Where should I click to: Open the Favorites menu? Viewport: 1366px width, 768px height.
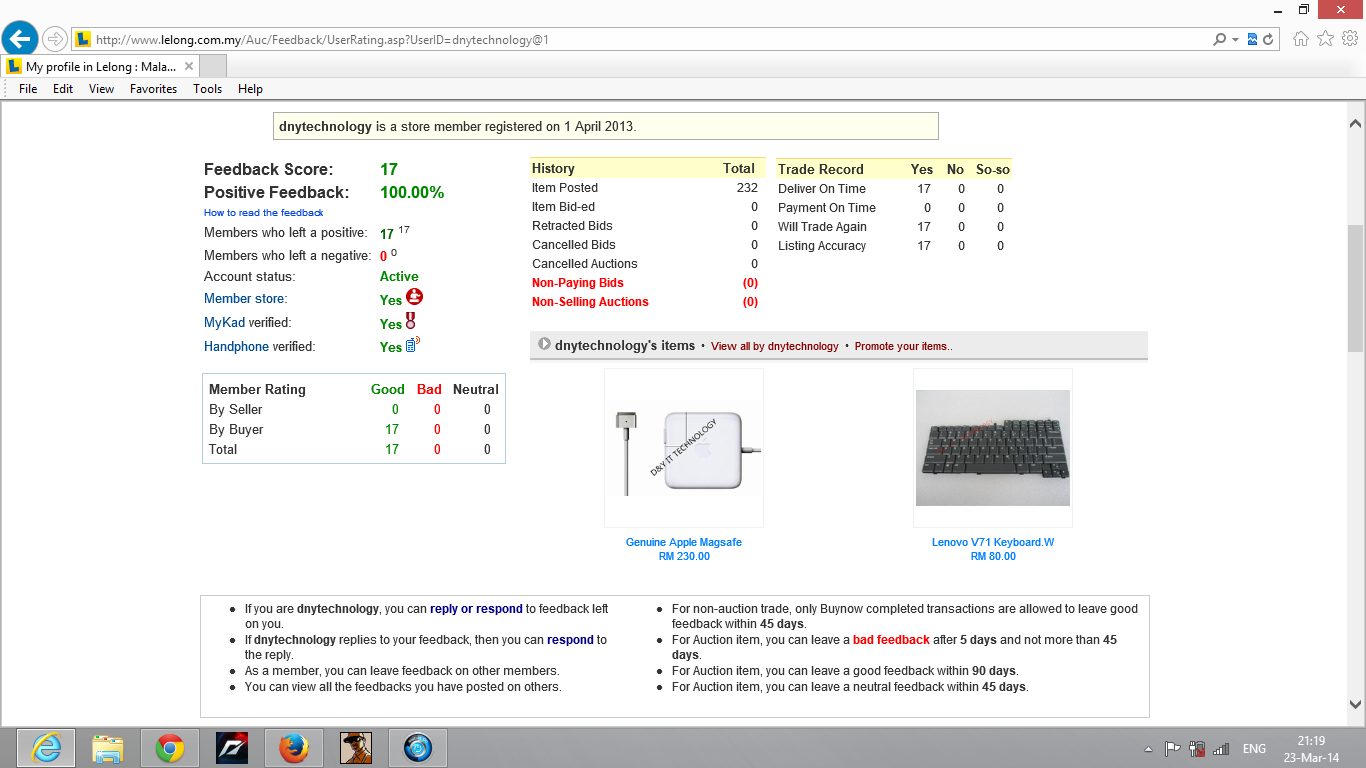(x=153, y=89)
